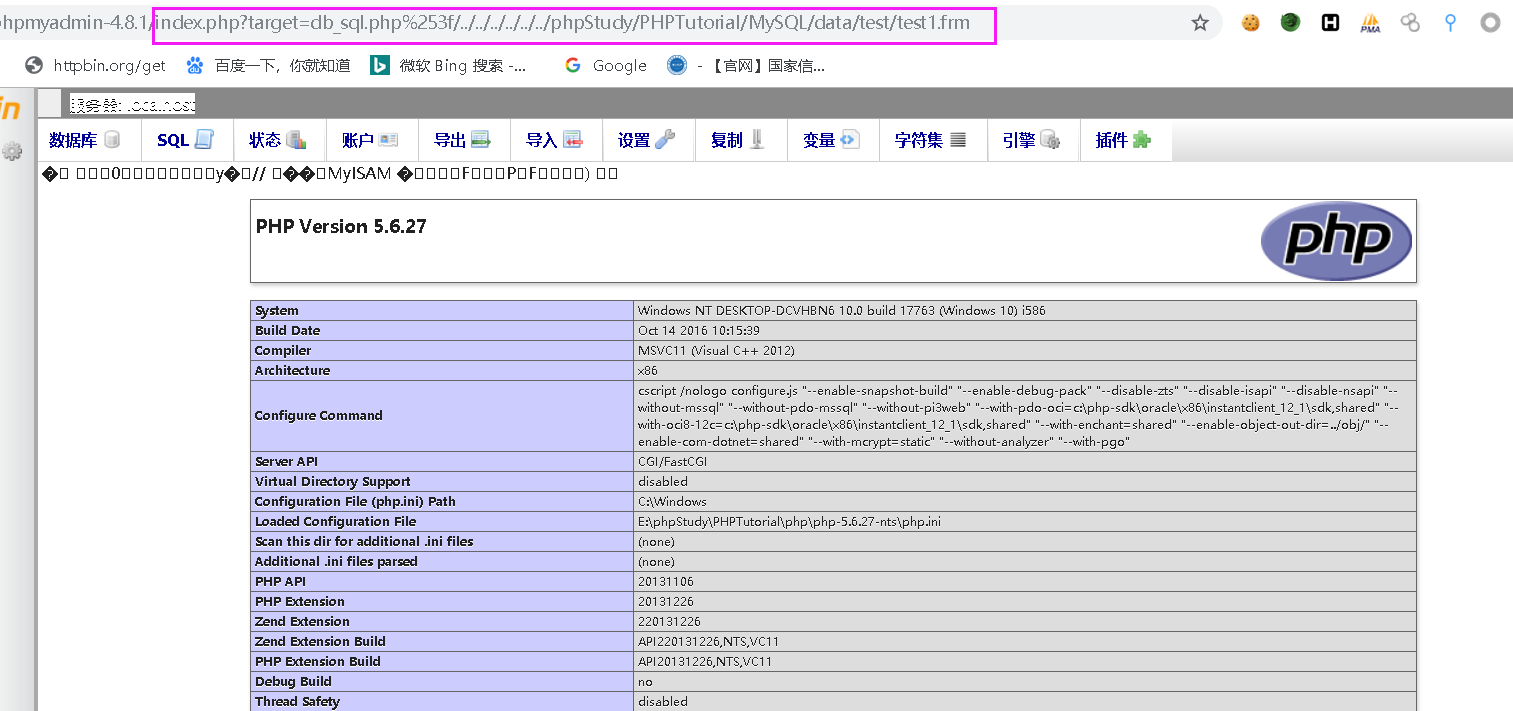The width and height of the screenshot is (1513, 711).
Task: Click the cookie-shaped browser extension icon
Action: click(1250, 22)
